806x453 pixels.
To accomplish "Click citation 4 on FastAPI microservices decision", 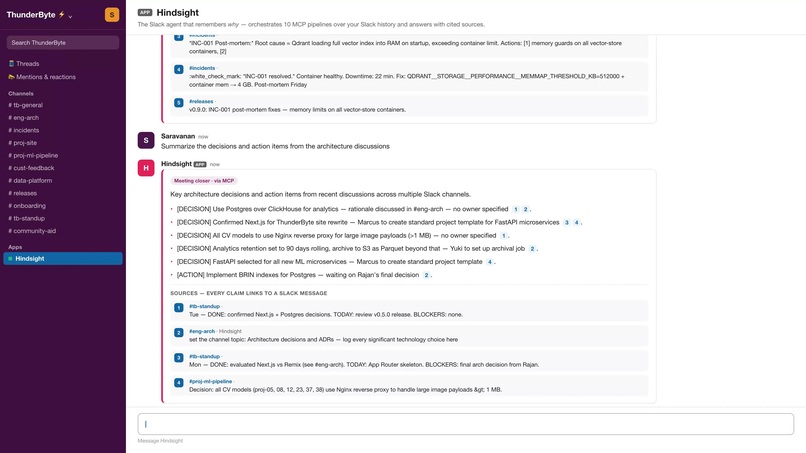I will click(x=490, y=262).
